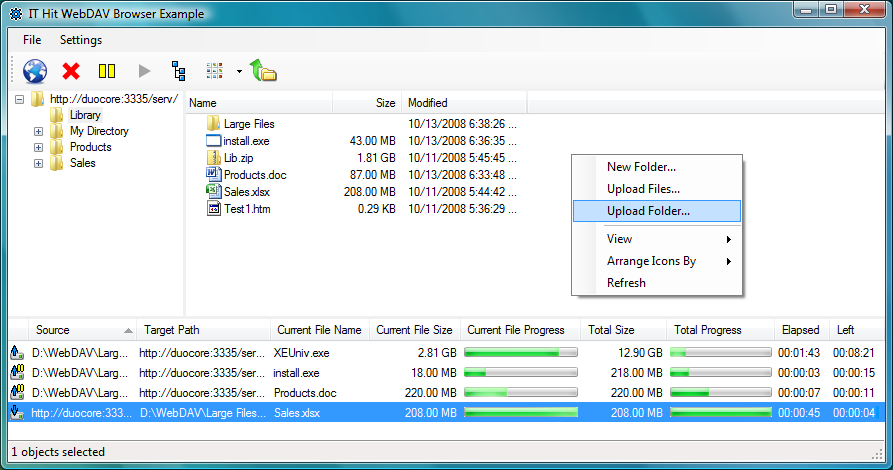Click the Sales.xlsx Excel icon

coord(214,191)
